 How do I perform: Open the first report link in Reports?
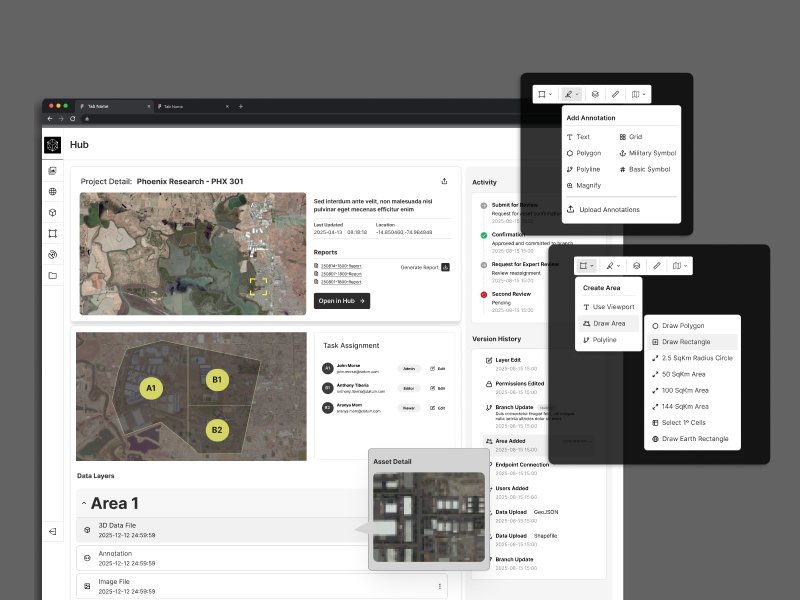tap(341, 266)
